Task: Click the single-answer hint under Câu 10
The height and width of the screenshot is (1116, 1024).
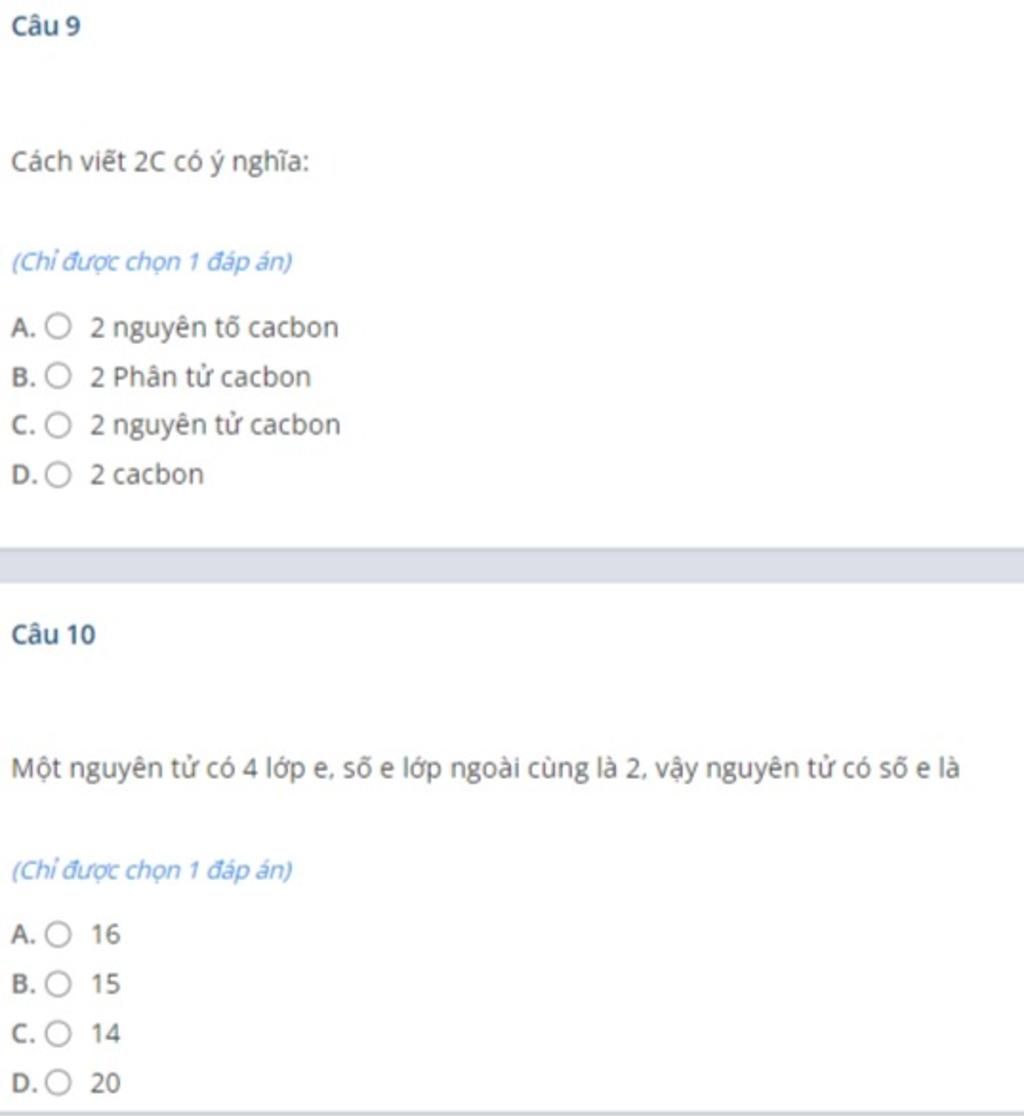Action: point(152,870)
